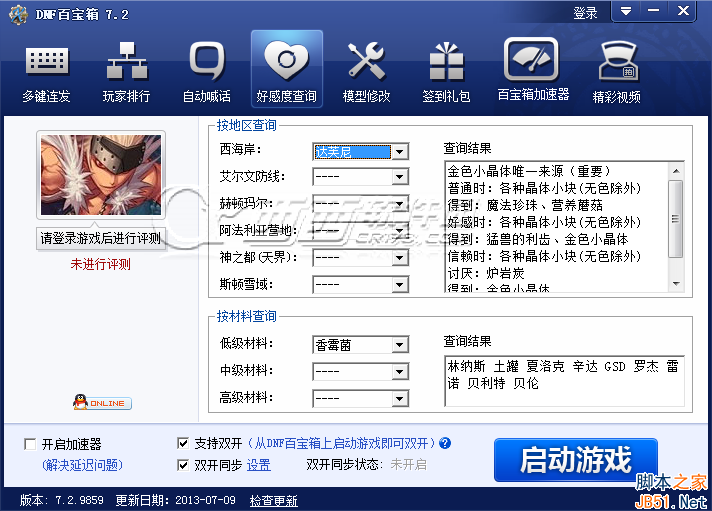
Task: Select 好感度查询 heart icon tab
Action: pos(287,69)
